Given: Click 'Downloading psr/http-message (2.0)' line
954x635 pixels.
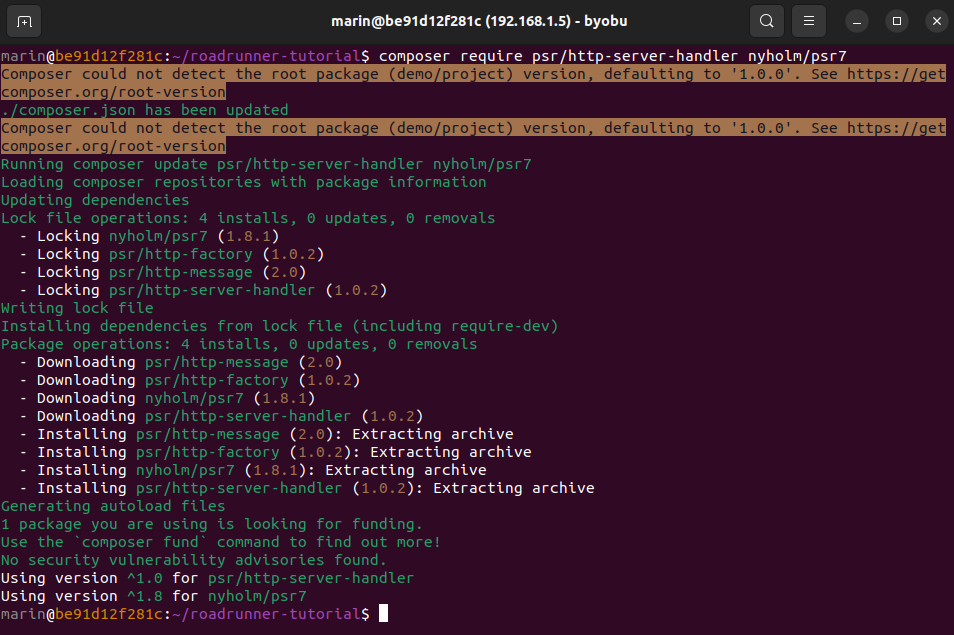Looking at the screenshot, I should tap(181, 362).
